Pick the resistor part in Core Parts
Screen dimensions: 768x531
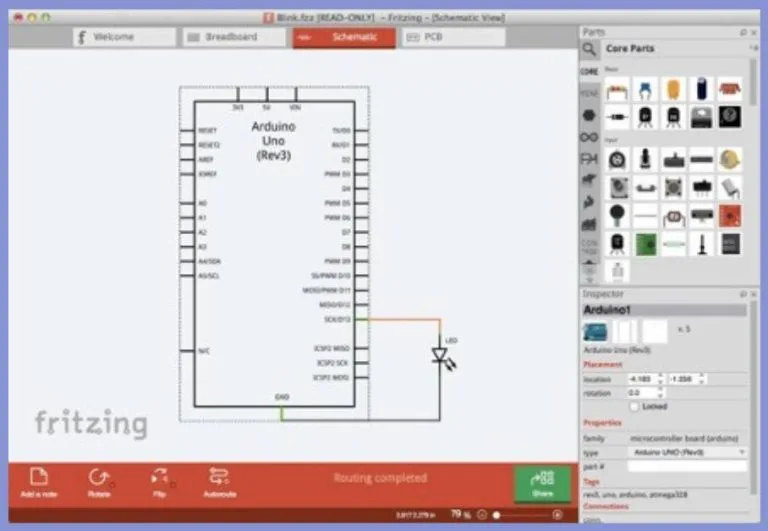pos(617,90)
